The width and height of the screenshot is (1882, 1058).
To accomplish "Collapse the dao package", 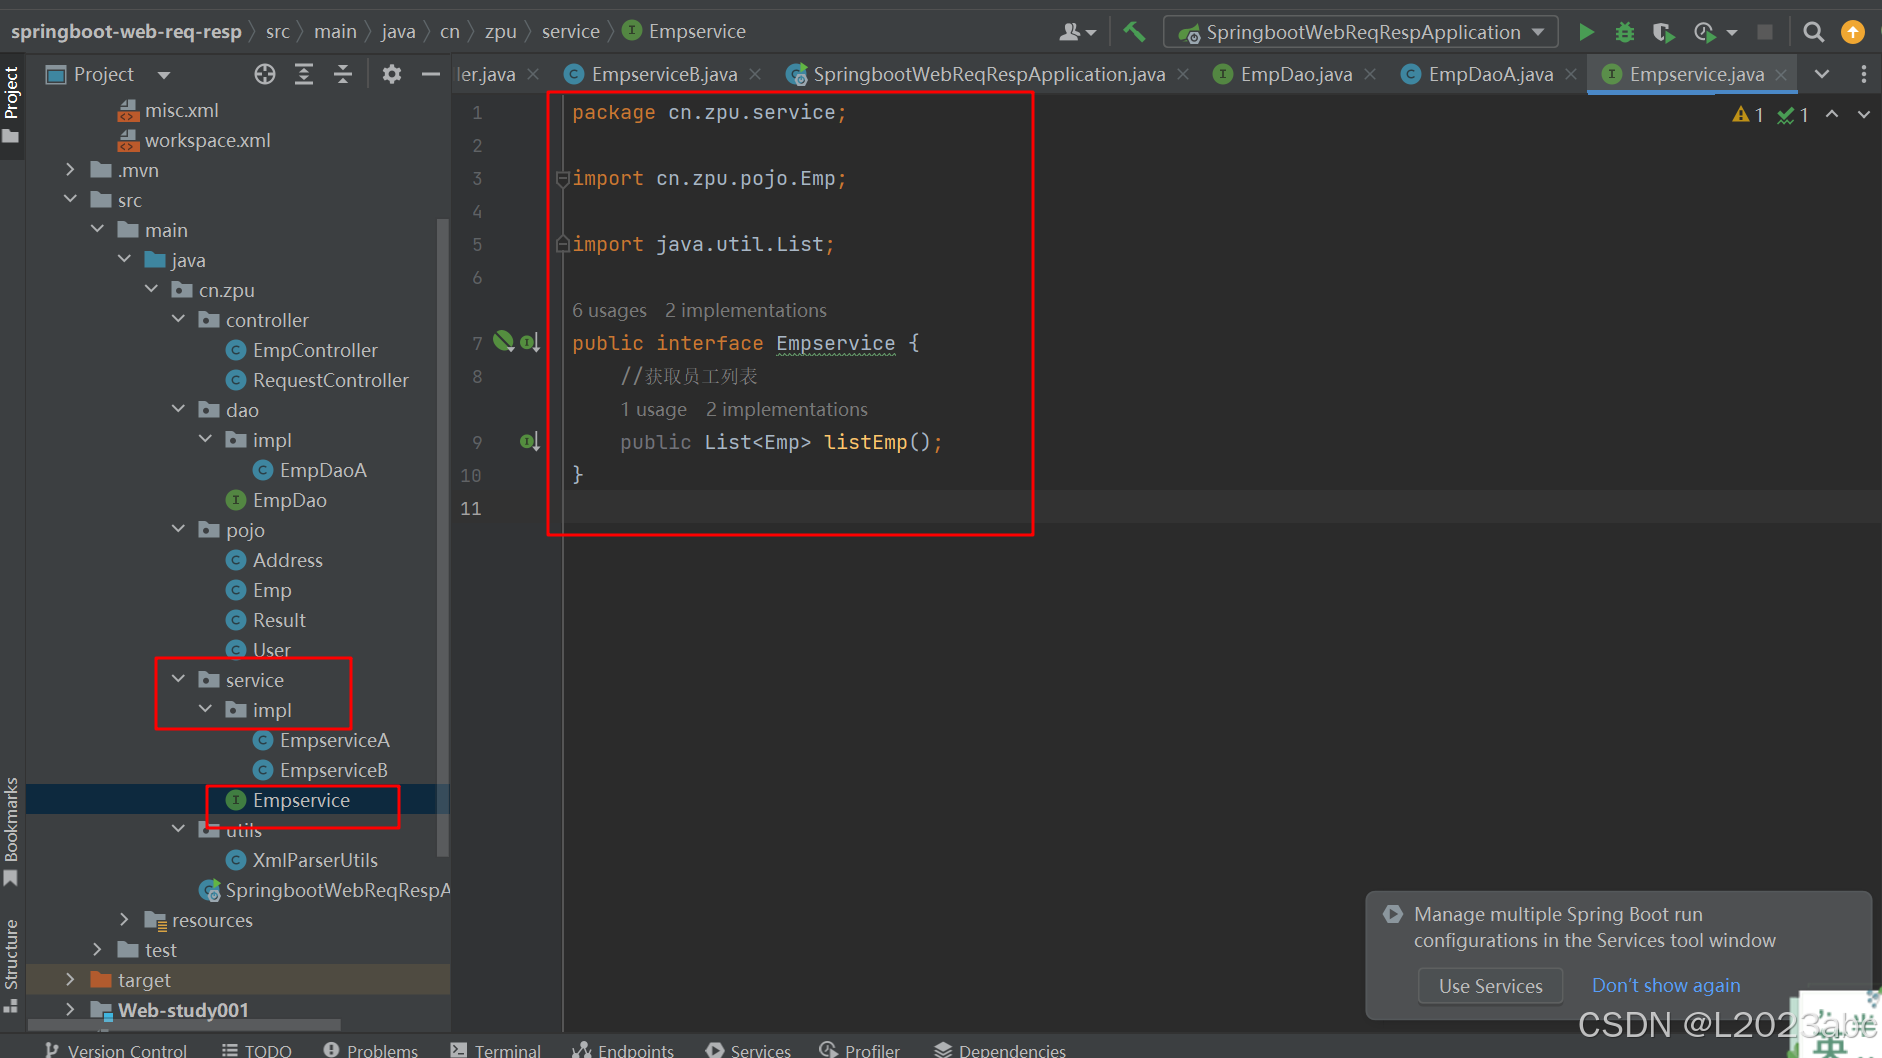I will coord(178,410).
